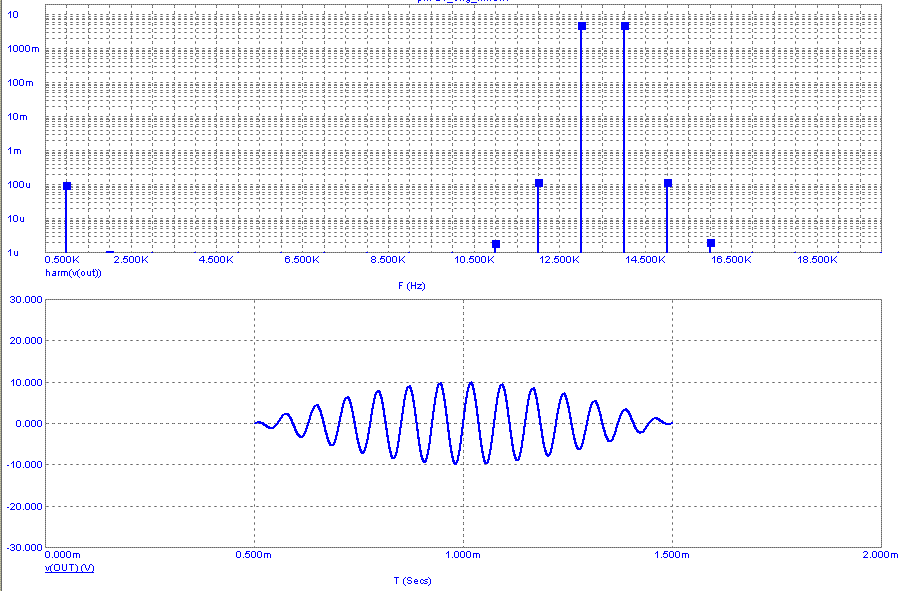Click the 100u magnitude axis label
This screenshot has width=901, height=591.
point(19,184)
